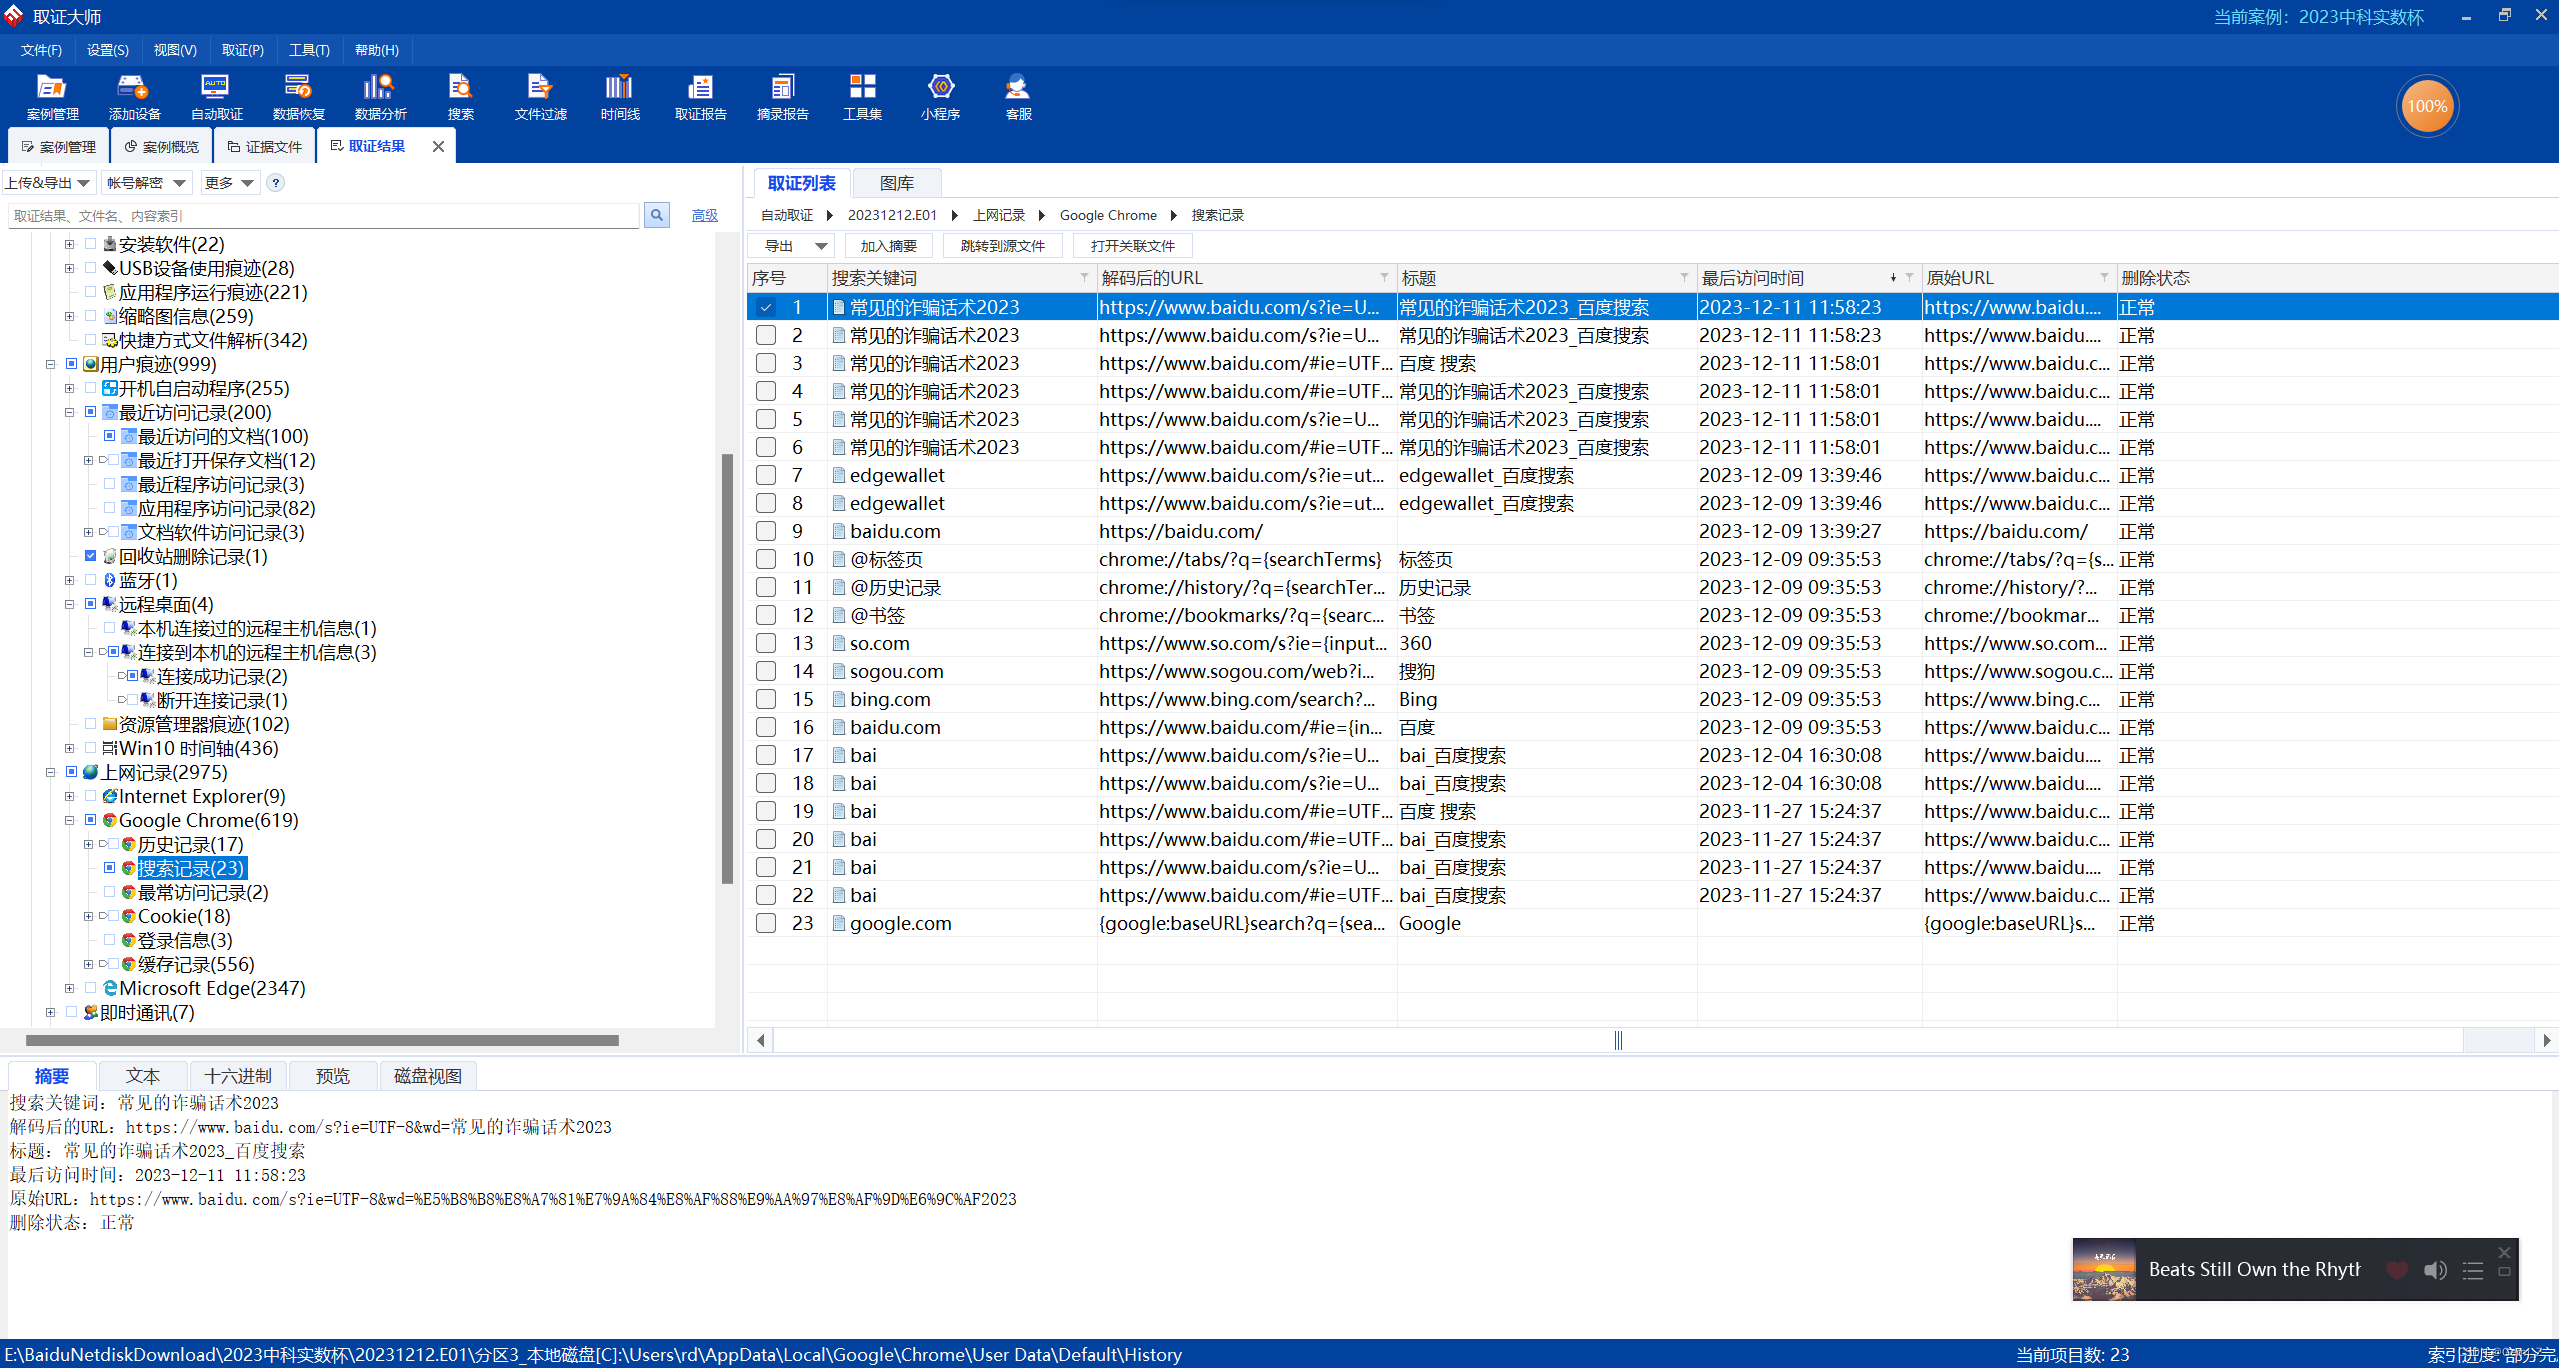Expand the Microsoft Edge(2347) tree node
The image size is (2559, 1368).
point(69,988)
